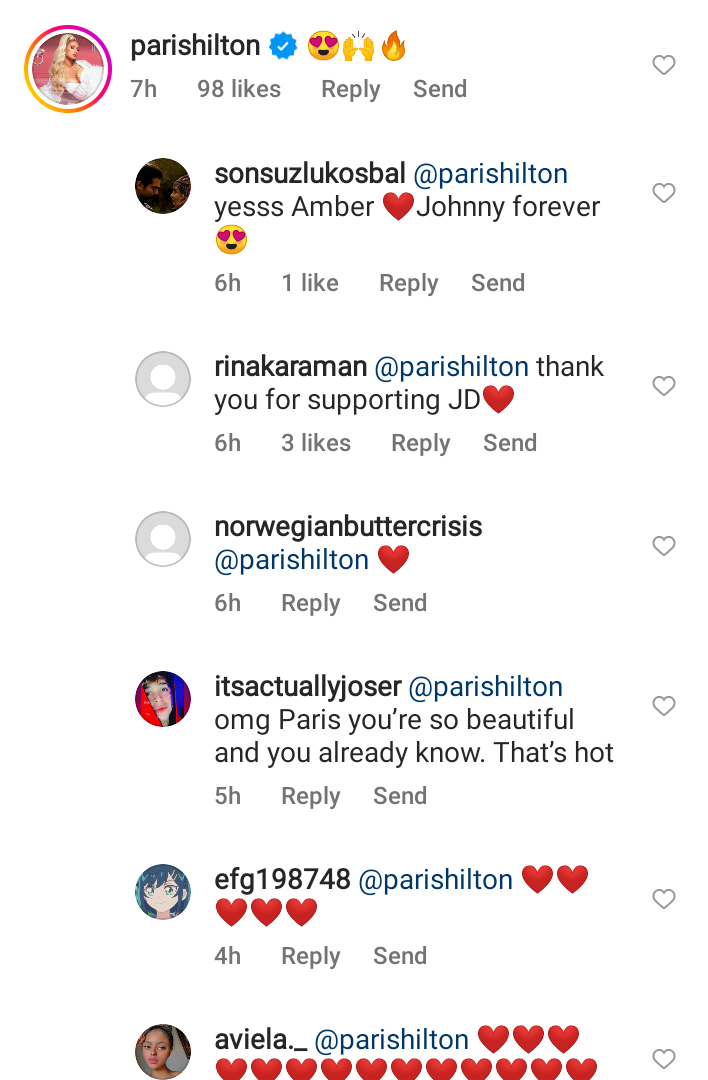
Task: Open efg198748's anime avatar
Action: tap(162, 891)
